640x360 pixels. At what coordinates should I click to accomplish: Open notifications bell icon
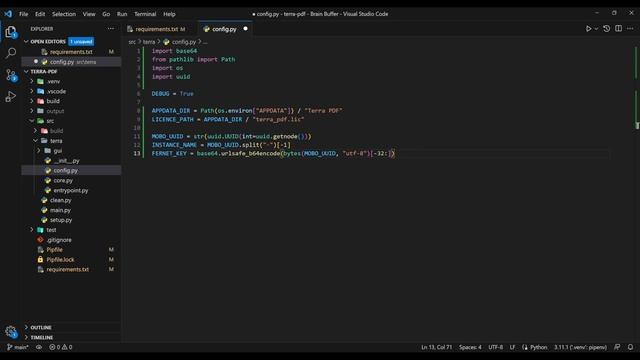630,347
